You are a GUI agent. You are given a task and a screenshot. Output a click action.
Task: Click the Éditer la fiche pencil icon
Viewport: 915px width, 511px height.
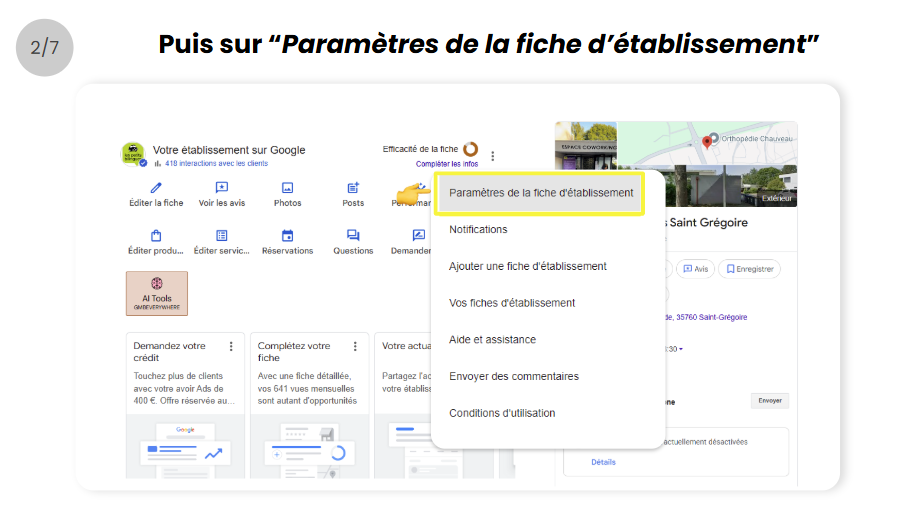pos(155,188)
